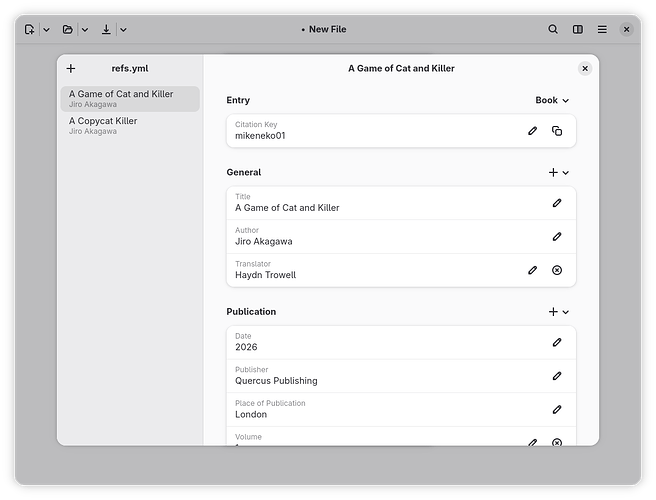The image size is (656, 500).
Task: Toggle the sidebar panel layout icon
Action: (578, 29)
